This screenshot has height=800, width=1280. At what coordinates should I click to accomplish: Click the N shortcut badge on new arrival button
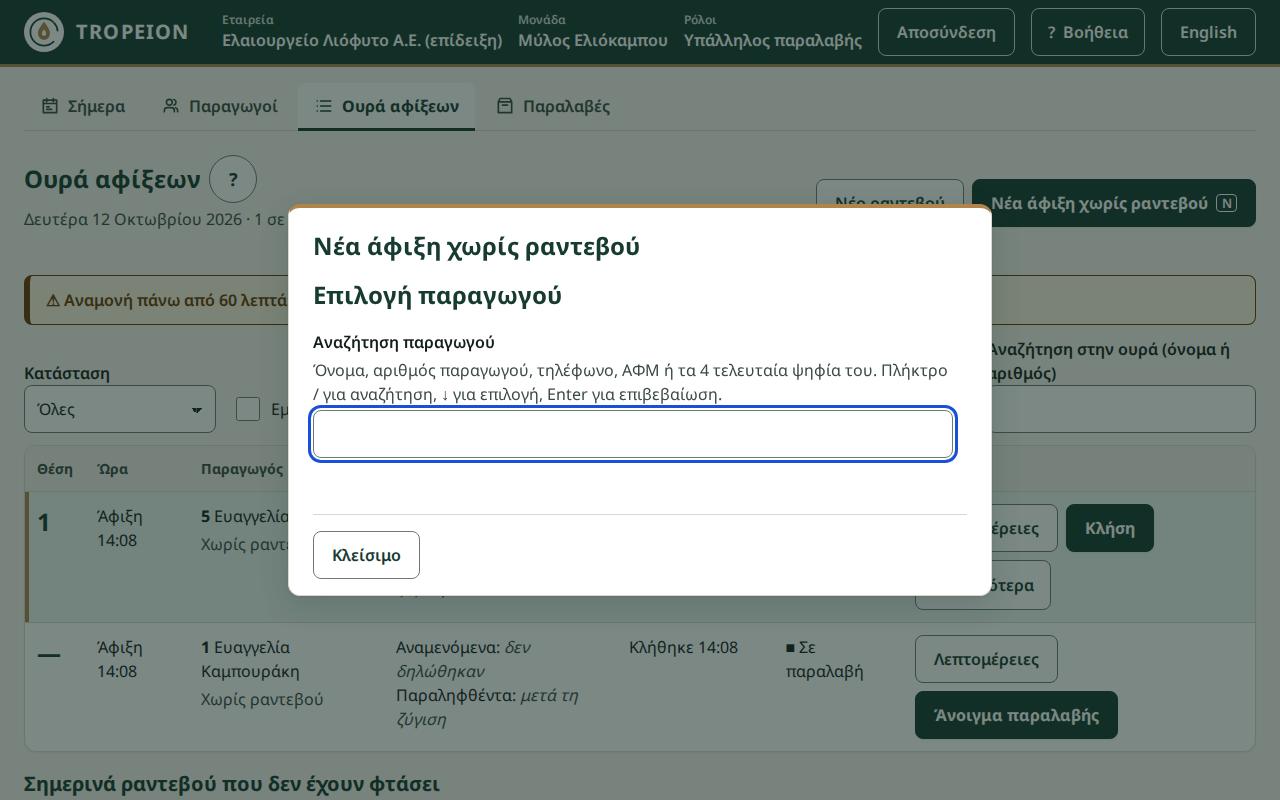tap(1226, 203)
